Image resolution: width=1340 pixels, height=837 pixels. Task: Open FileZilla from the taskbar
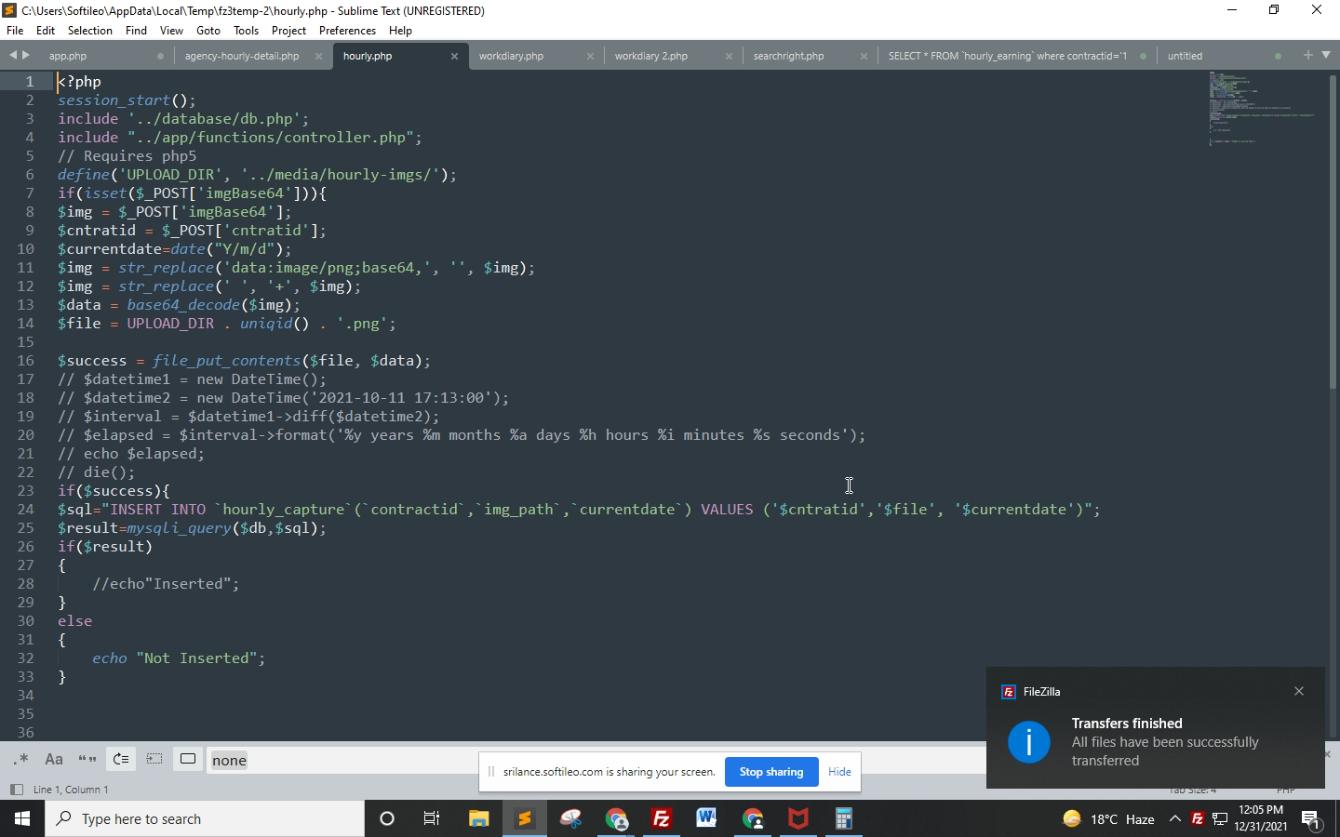click(x=661, y=818)
